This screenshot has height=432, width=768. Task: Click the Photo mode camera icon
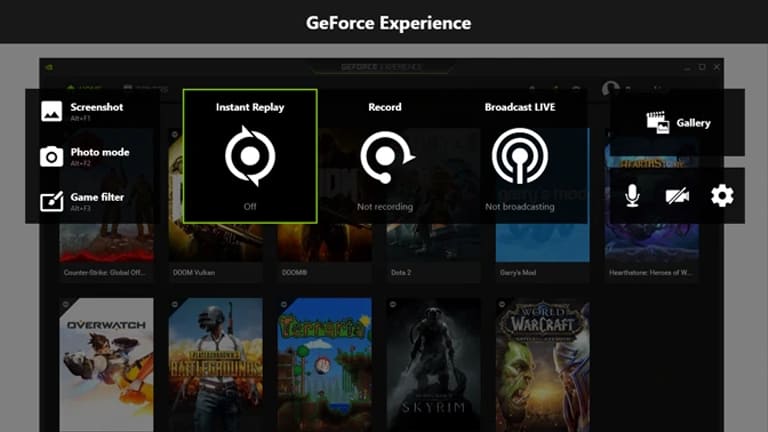51,157
